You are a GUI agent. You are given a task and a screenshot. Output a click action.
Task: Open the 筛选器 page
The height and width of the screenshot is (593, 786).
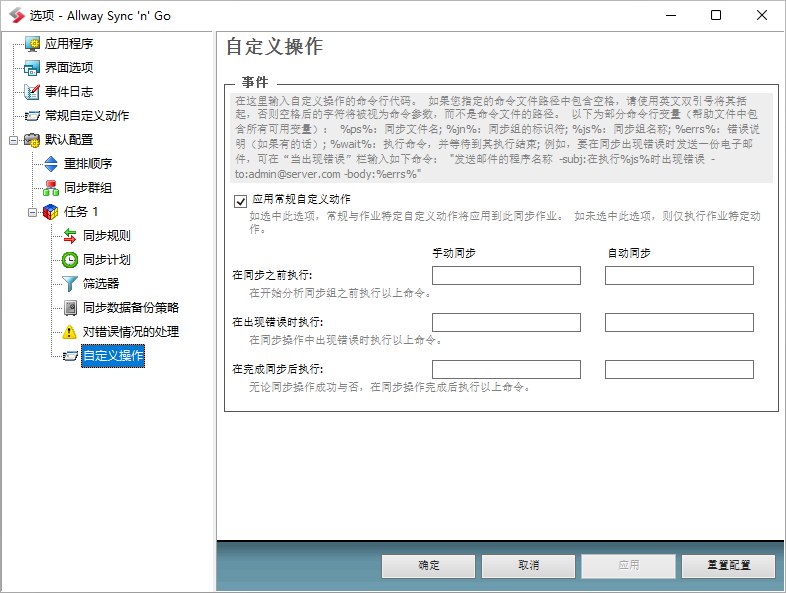101,284
